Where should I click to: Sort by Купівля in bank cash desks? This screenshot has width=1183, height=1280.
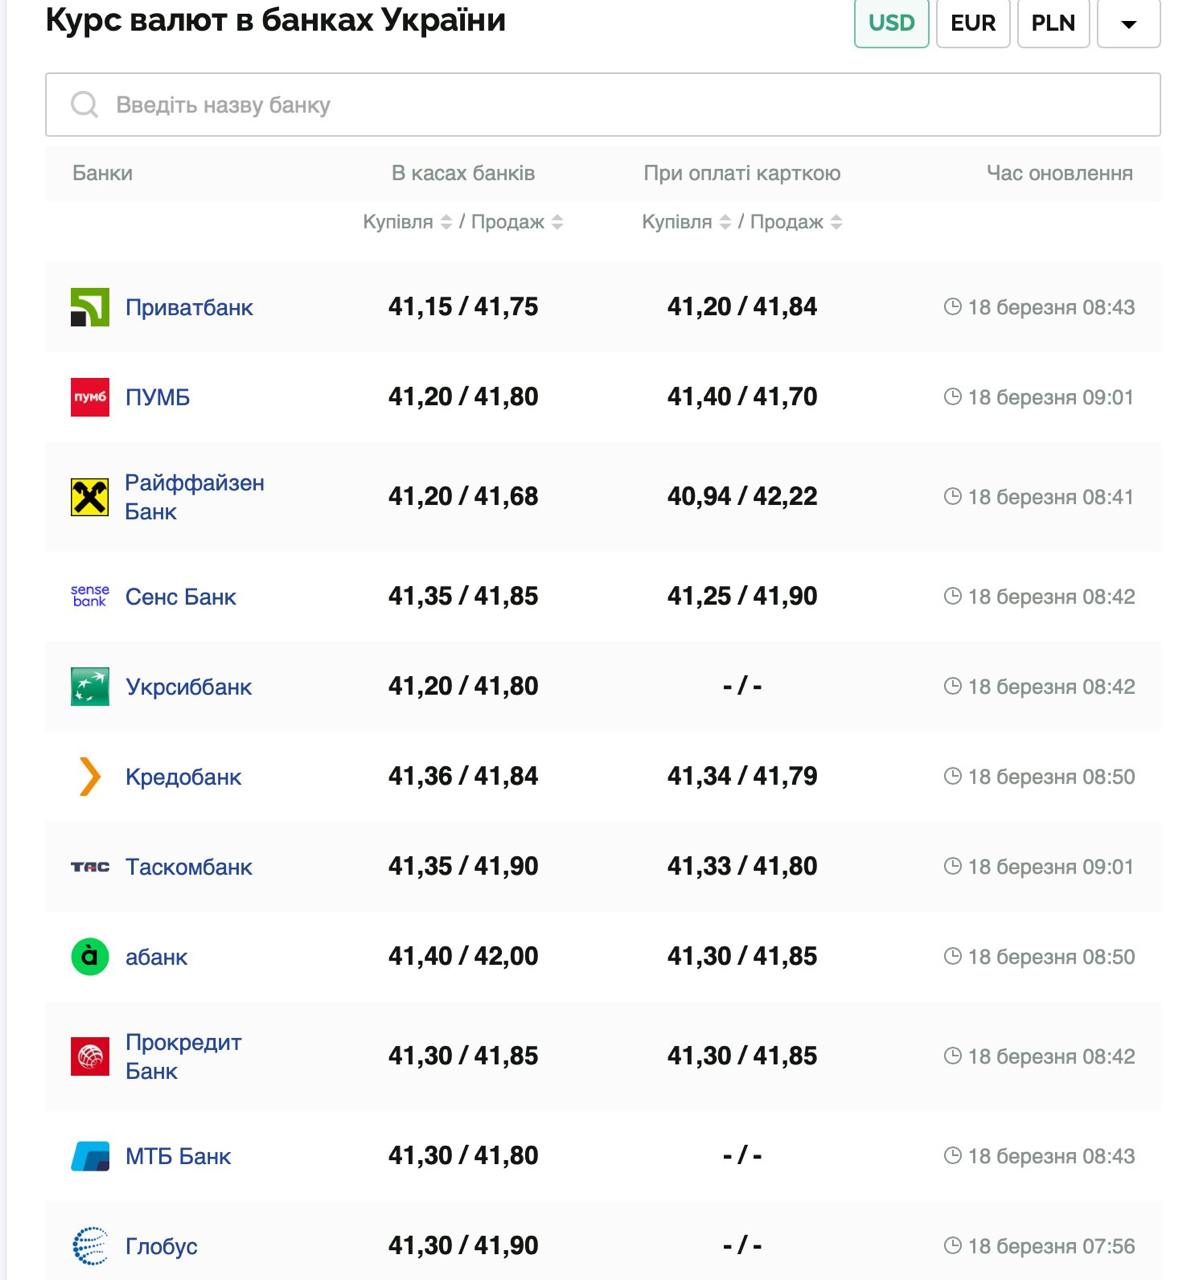tap(446, 222)
